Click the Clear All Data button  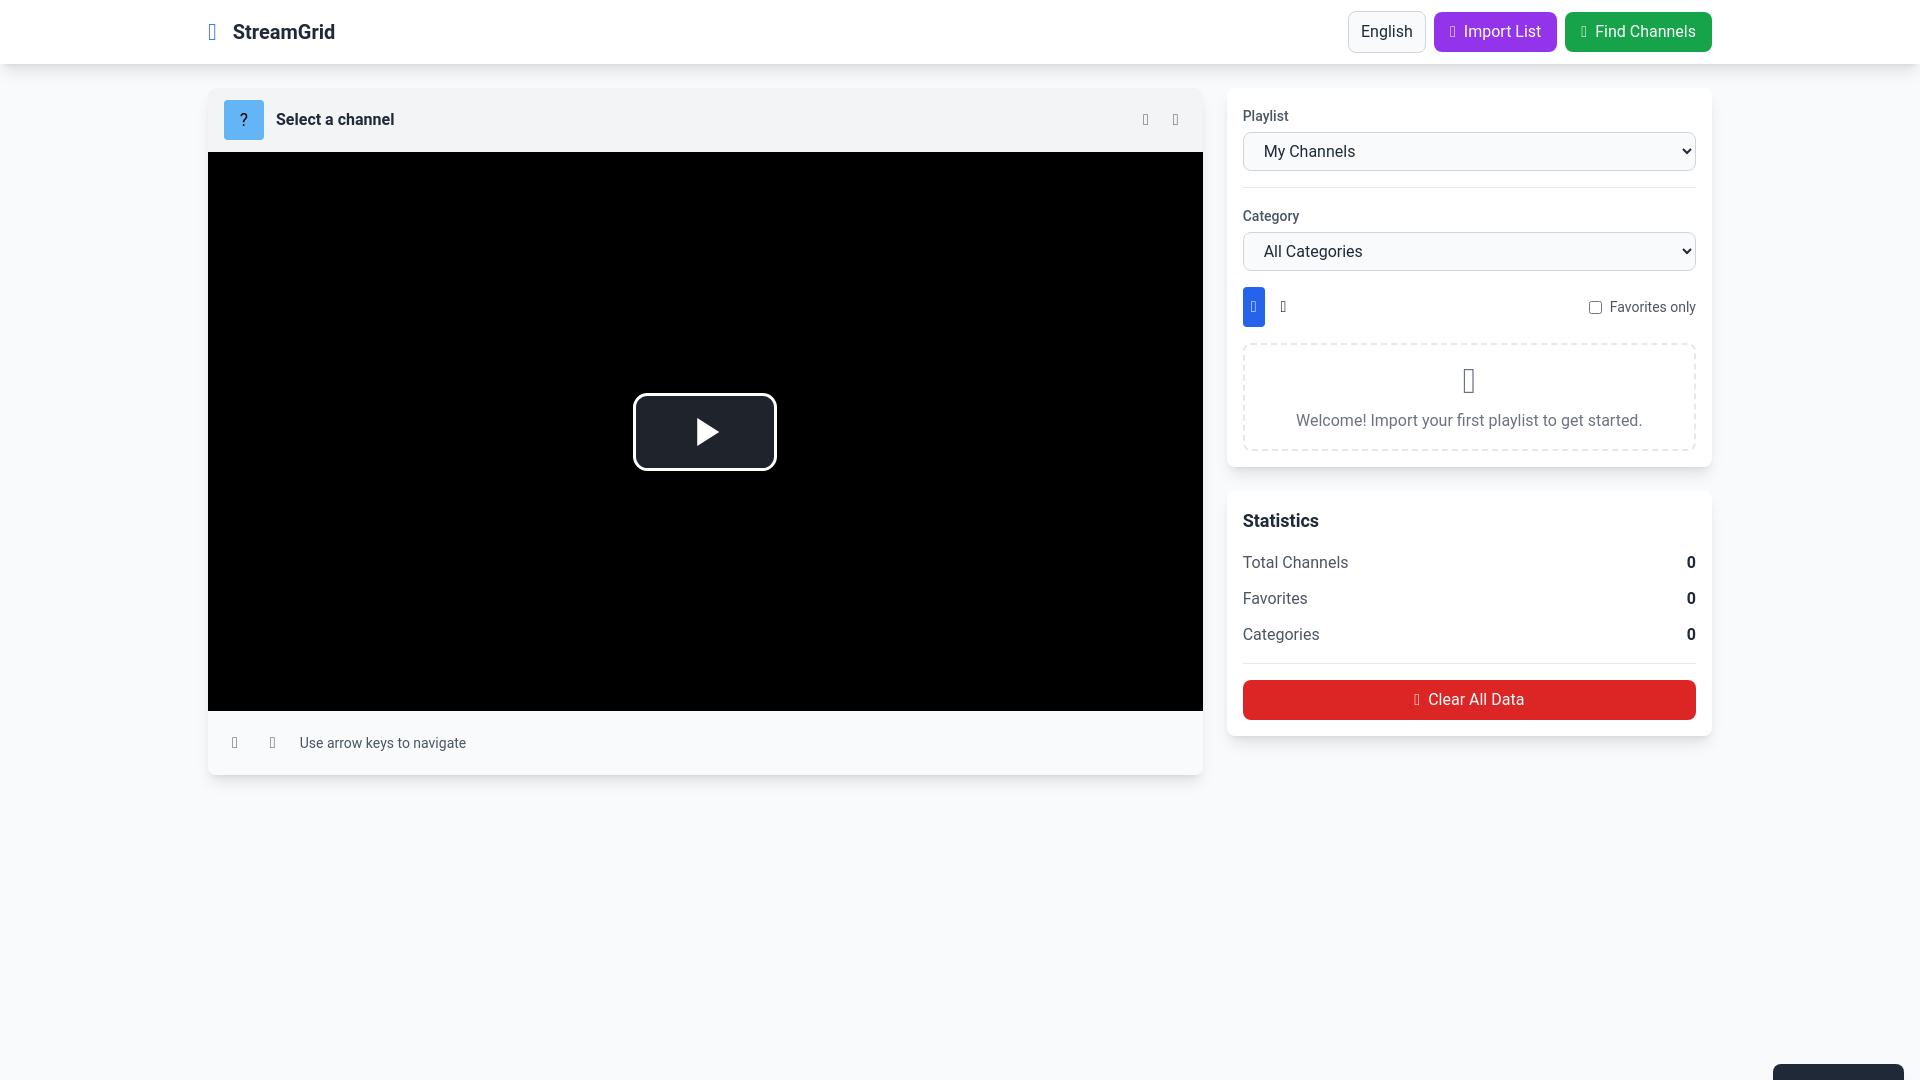1469,700
